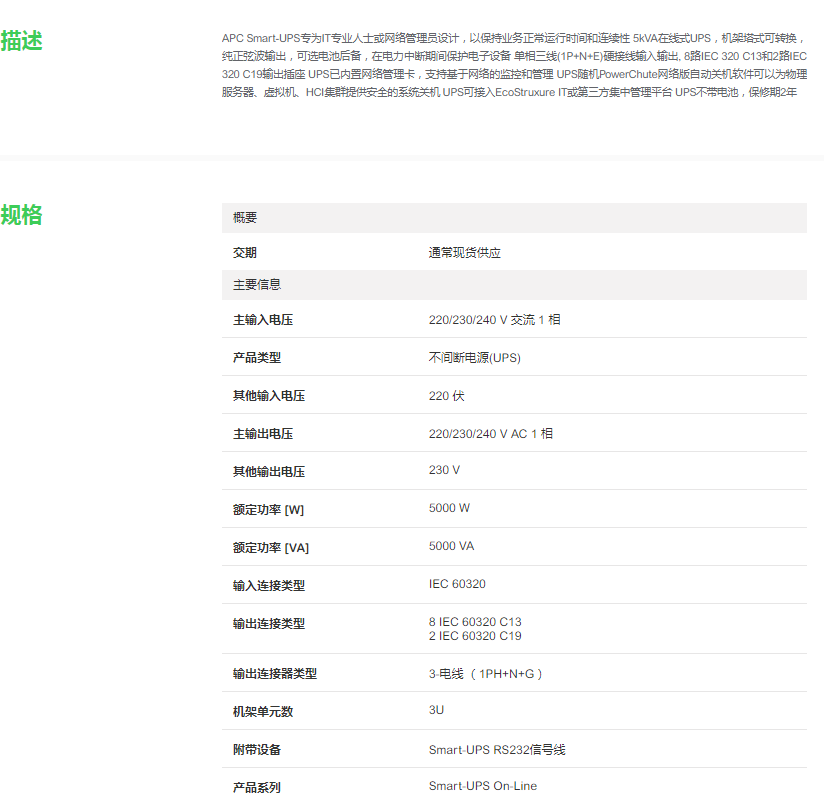The image size is (824, 795).
Task: Click the 不间断电源(UPS) product type value
Action: point(474,358)
